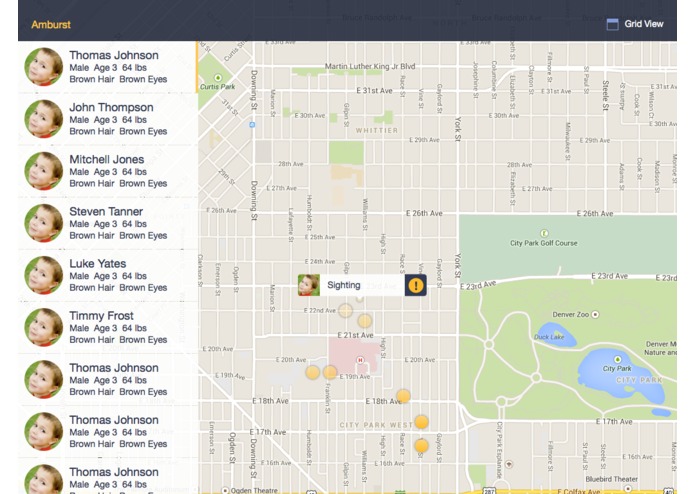Click the WHITTIER neighborhood label
The image size is (695, 494).
pos(377,131)
